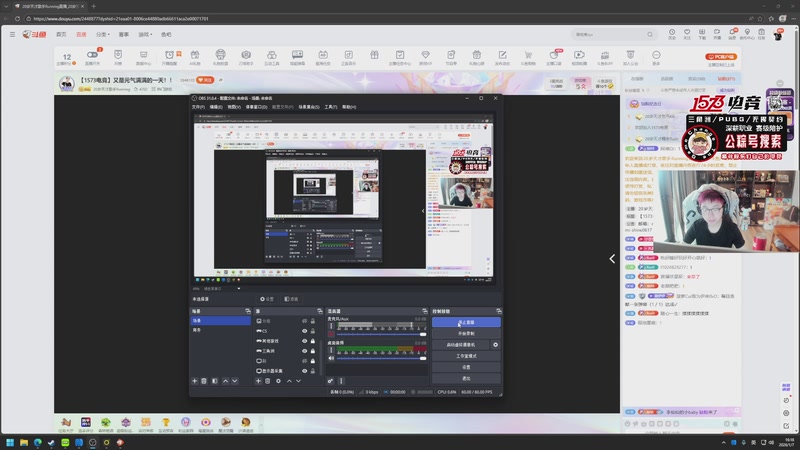The width and height of the screenshot is (800, 450).
Task: Pop out the Sources dock panel
Action: click(x=320, y=311)
